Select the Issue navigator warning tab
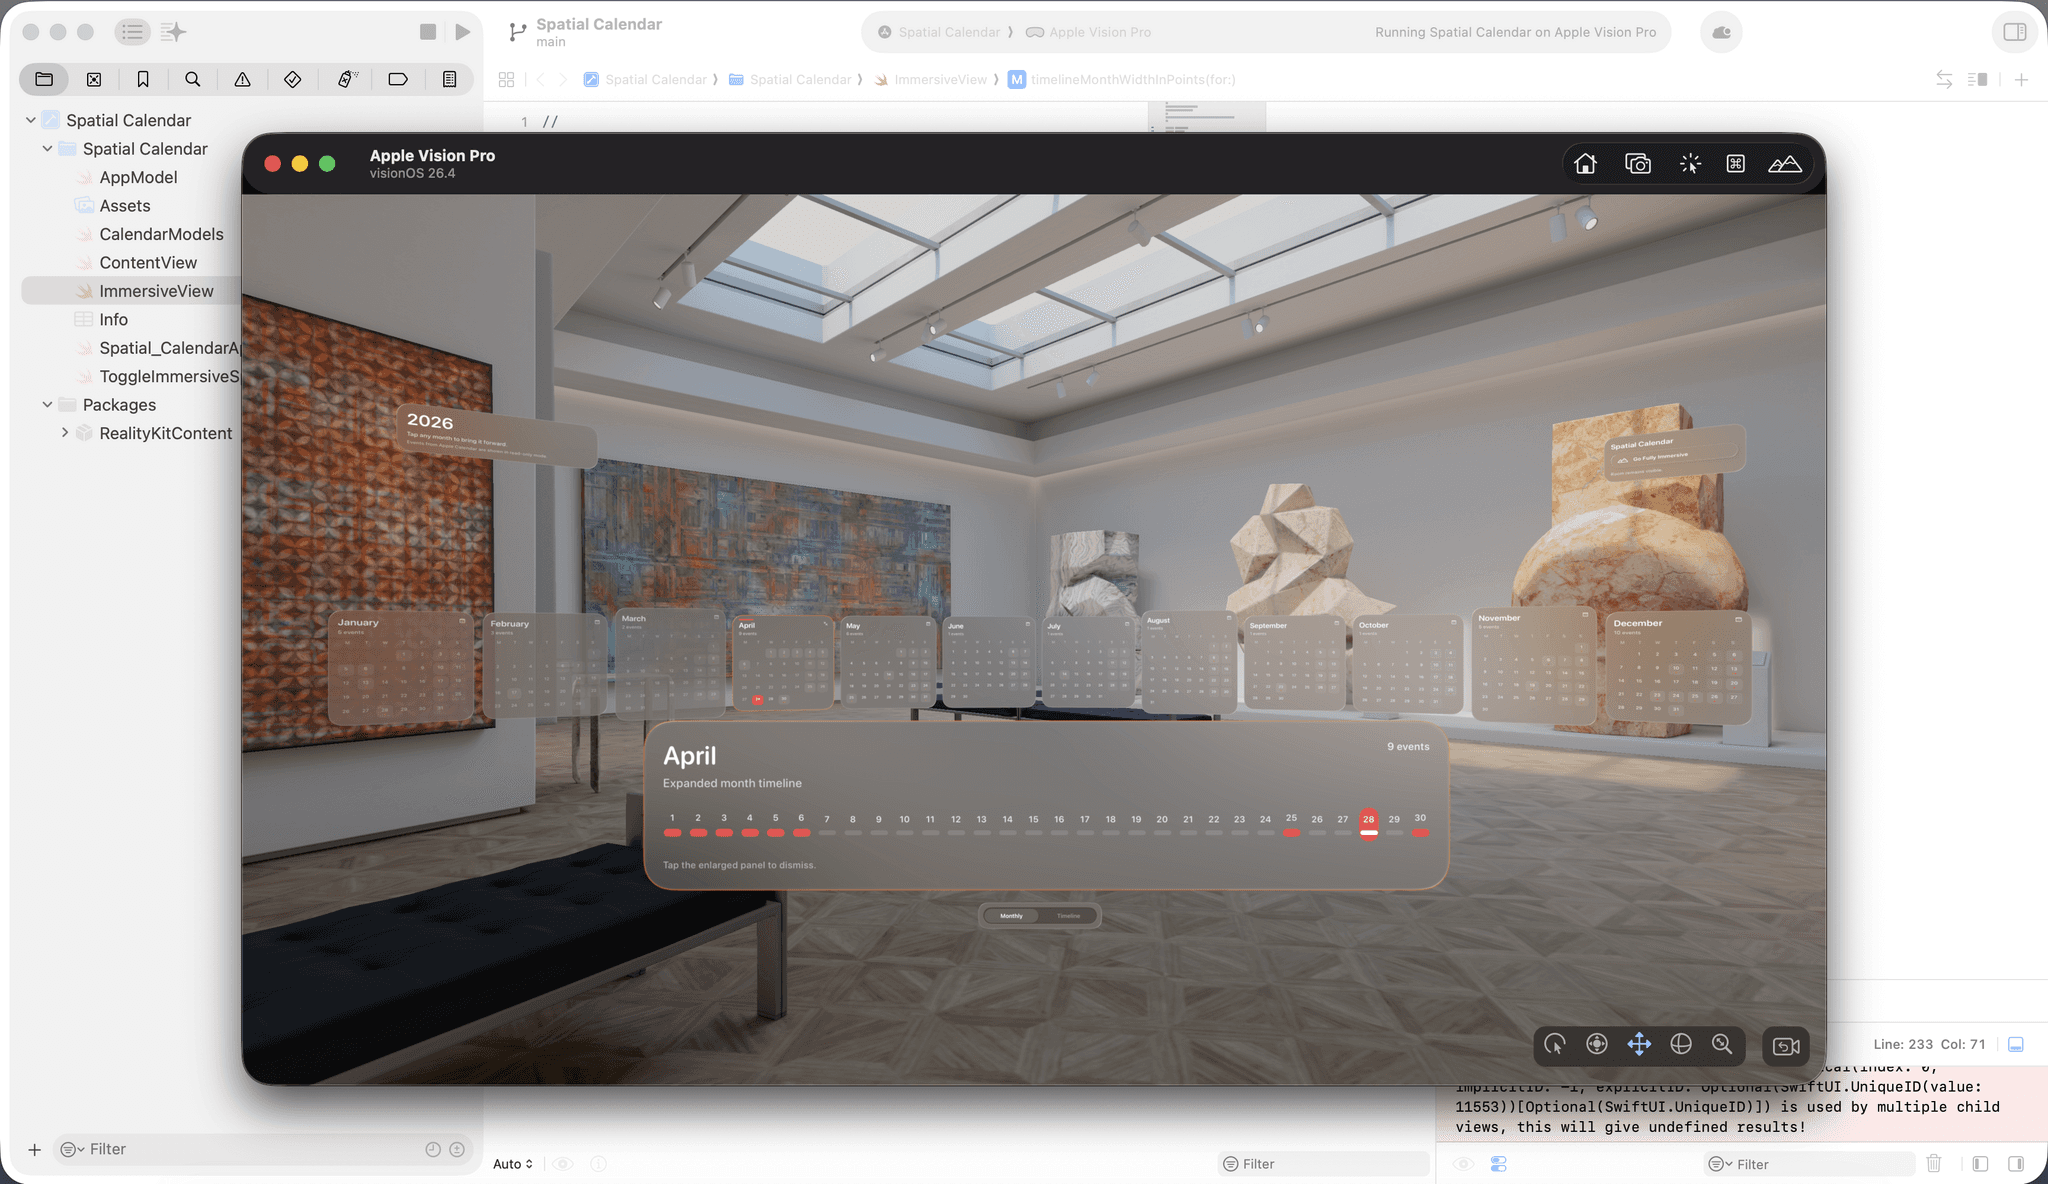Image resolution: width=2048 pixels, height=1184 pixels. tap(243, 79)
